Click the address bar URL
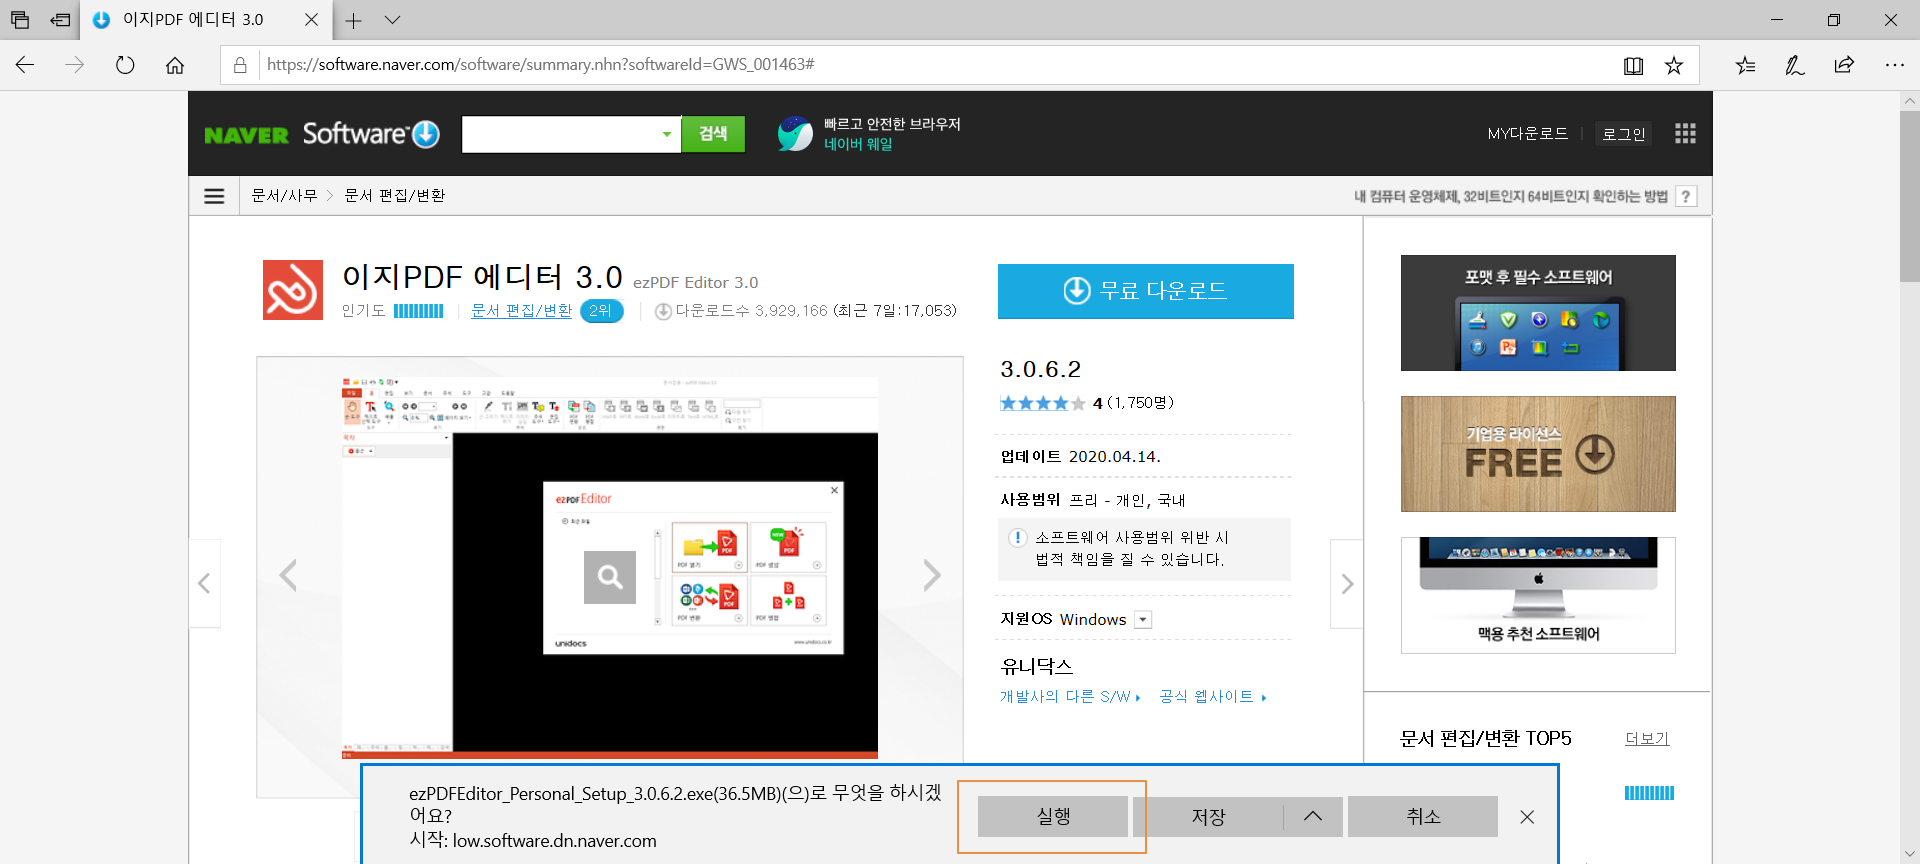Screen dimensions: 1920x864 540,64
